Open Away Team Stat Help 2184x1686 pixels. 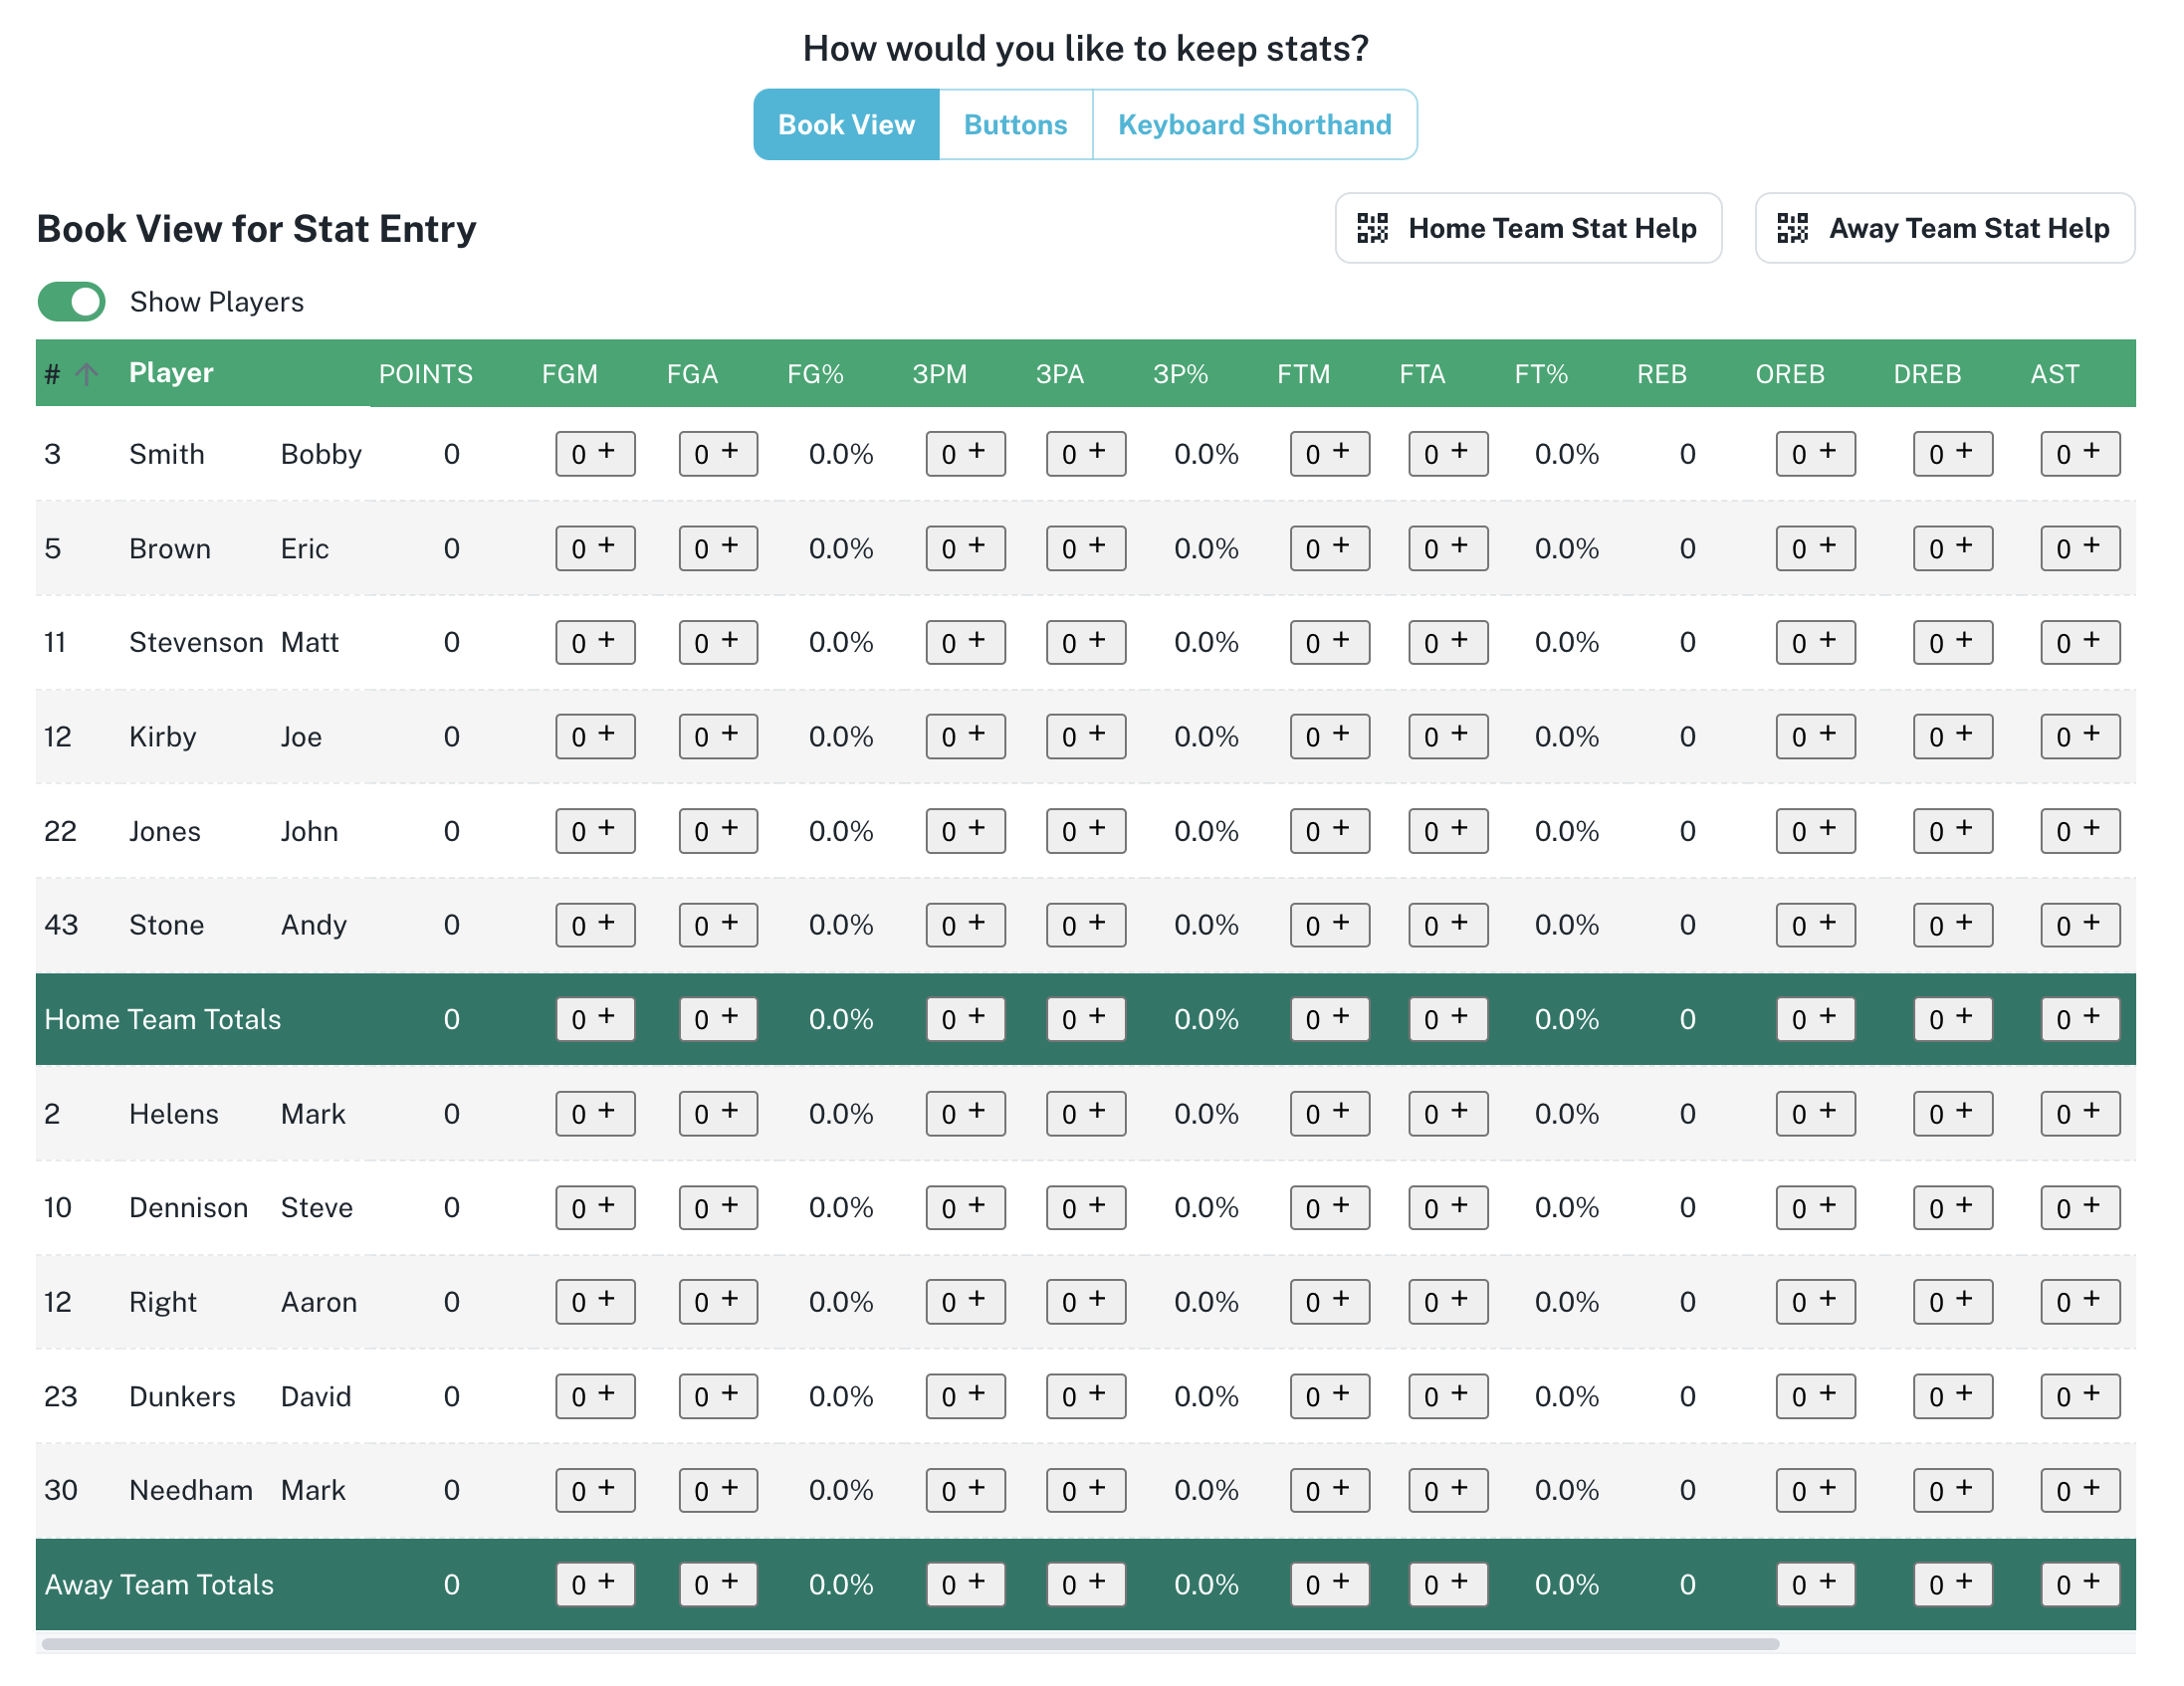pos(1944,228)
